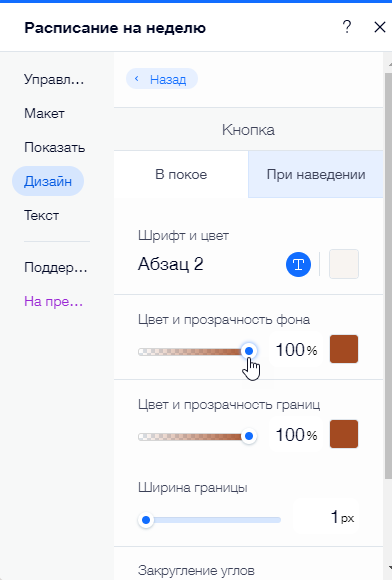
Task: Open the Показать sidebar section
Action: point(54,147)
